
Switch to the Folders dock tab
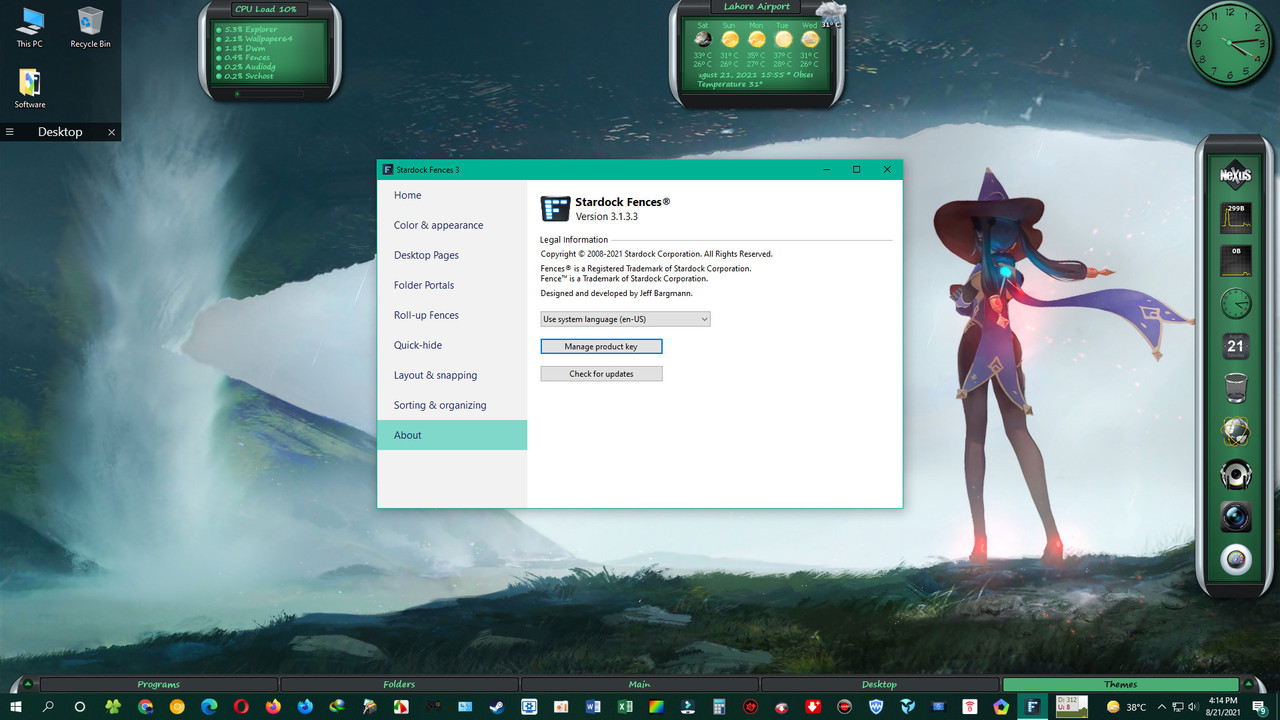coord(399,684)
